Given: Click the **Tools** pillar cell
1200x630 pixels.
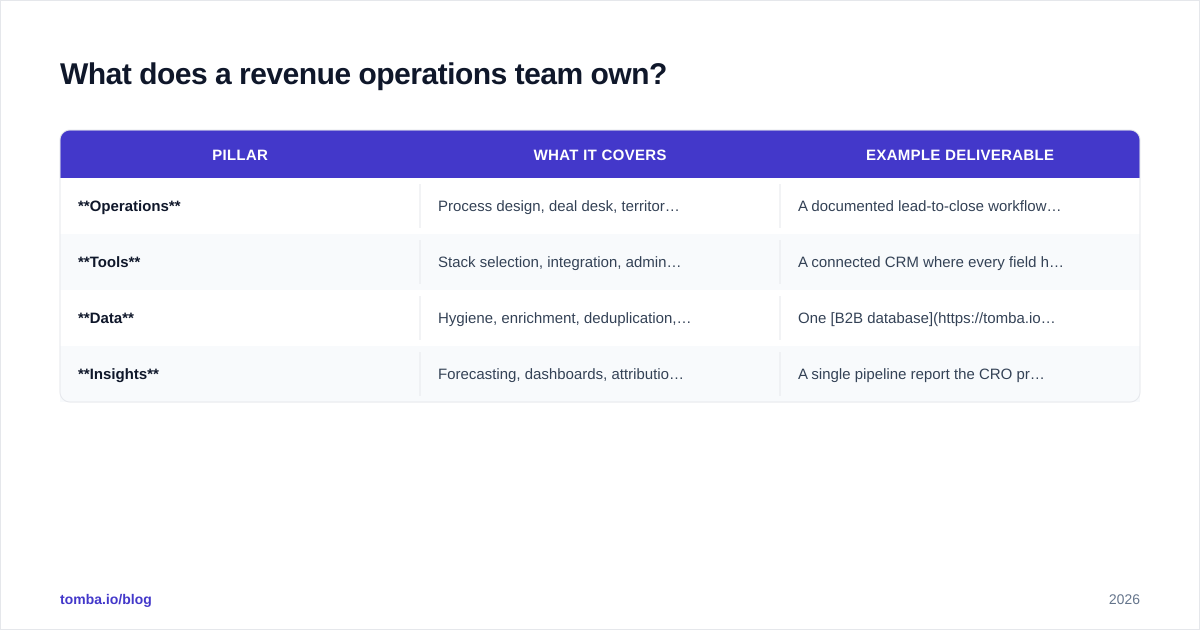Looking at the screenshot, I should pos(240,262).
